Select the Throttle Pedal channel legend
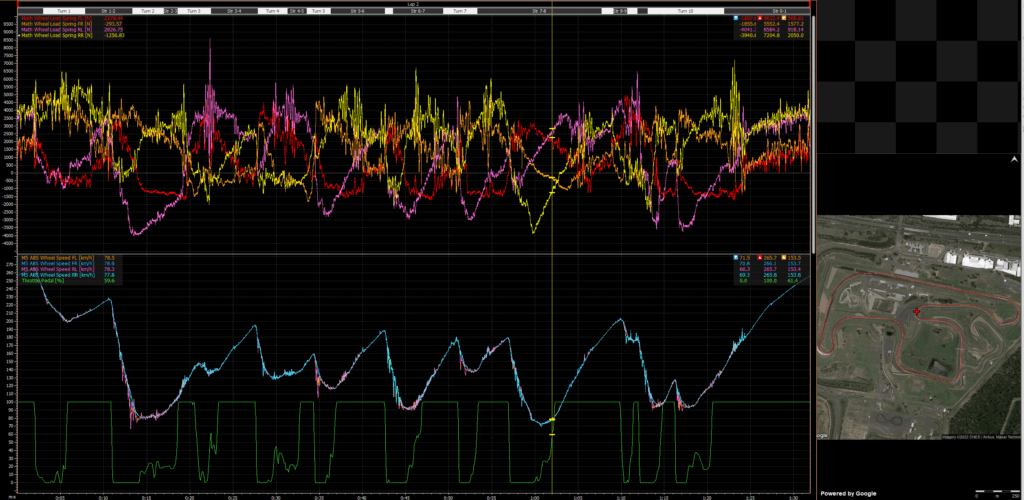The image size is (1024, 500). click(41, 281)
